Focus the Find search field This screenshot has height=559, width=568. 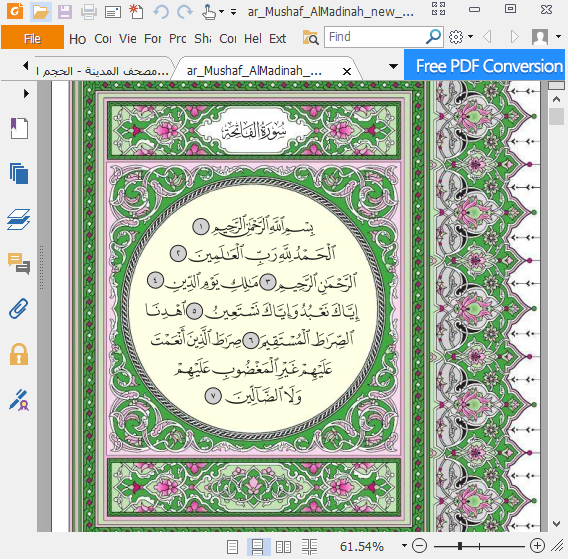tap(375, 37)
